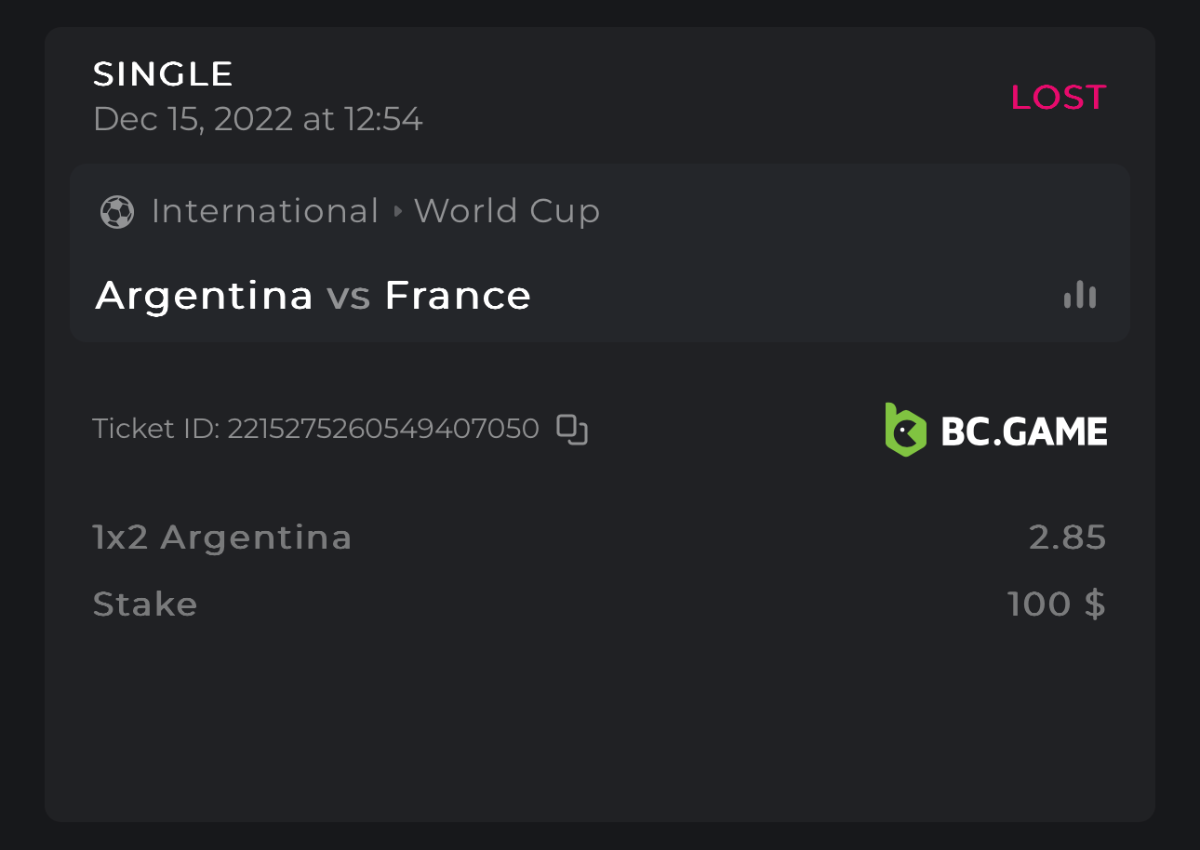The image size is (1200, 850).
Task: Copy the ticket ID with copy icon
Action: click(x=572, y=429)
